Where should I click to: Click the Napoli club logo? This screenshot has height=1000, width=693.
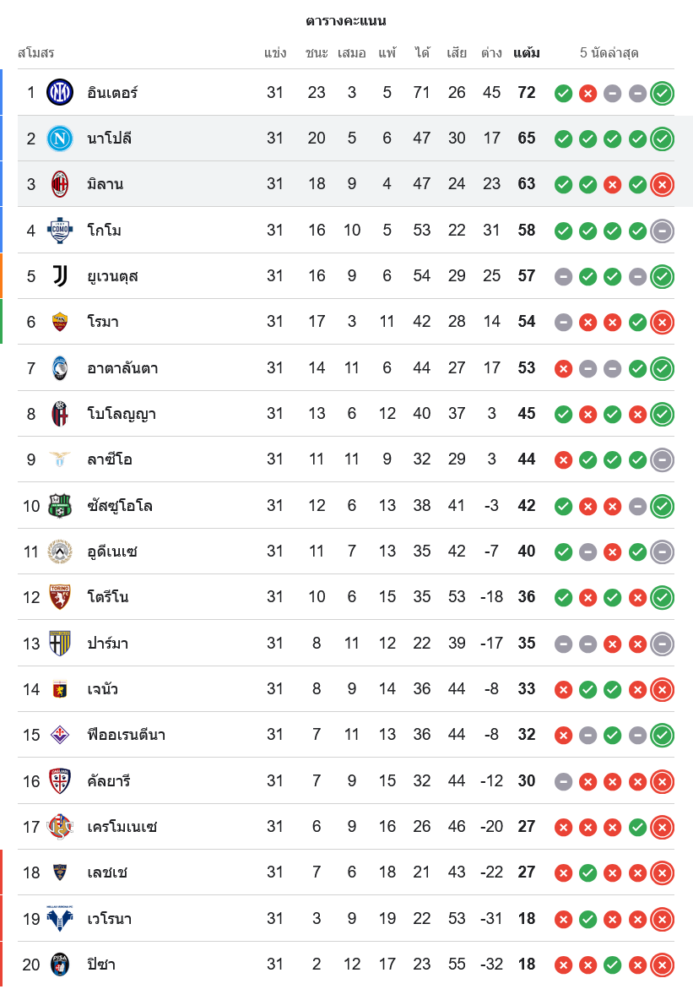(60, 139)
